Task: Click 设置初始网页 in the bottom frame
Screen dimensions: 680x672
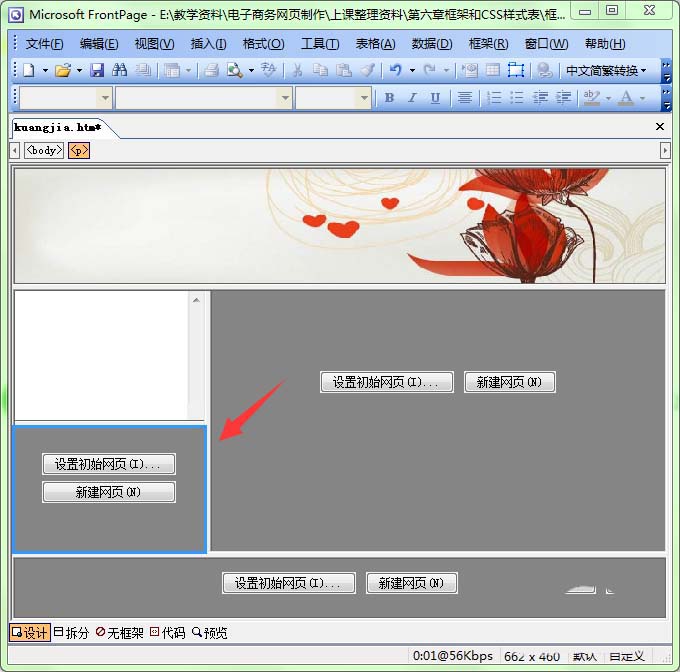Action: point(289,583)
